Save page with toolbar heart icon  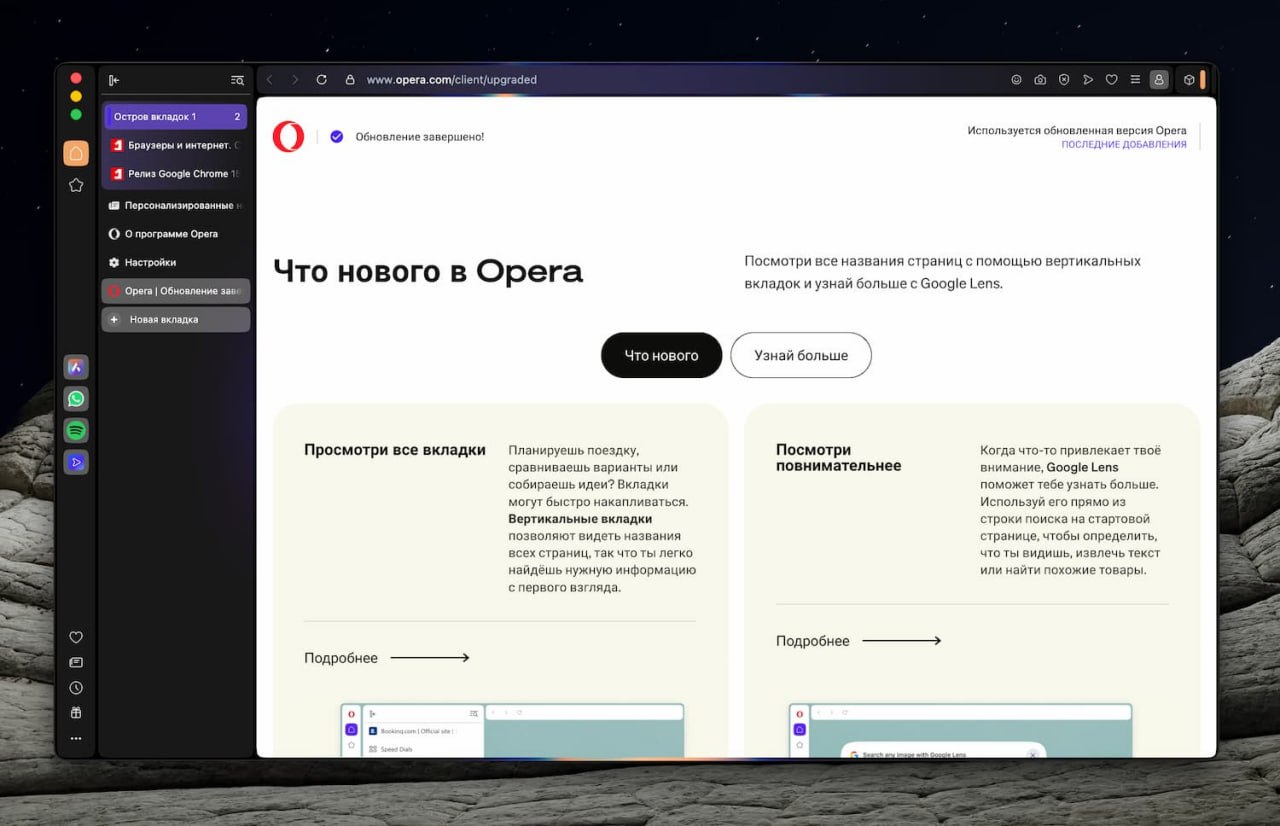(x=1111, y=80)
